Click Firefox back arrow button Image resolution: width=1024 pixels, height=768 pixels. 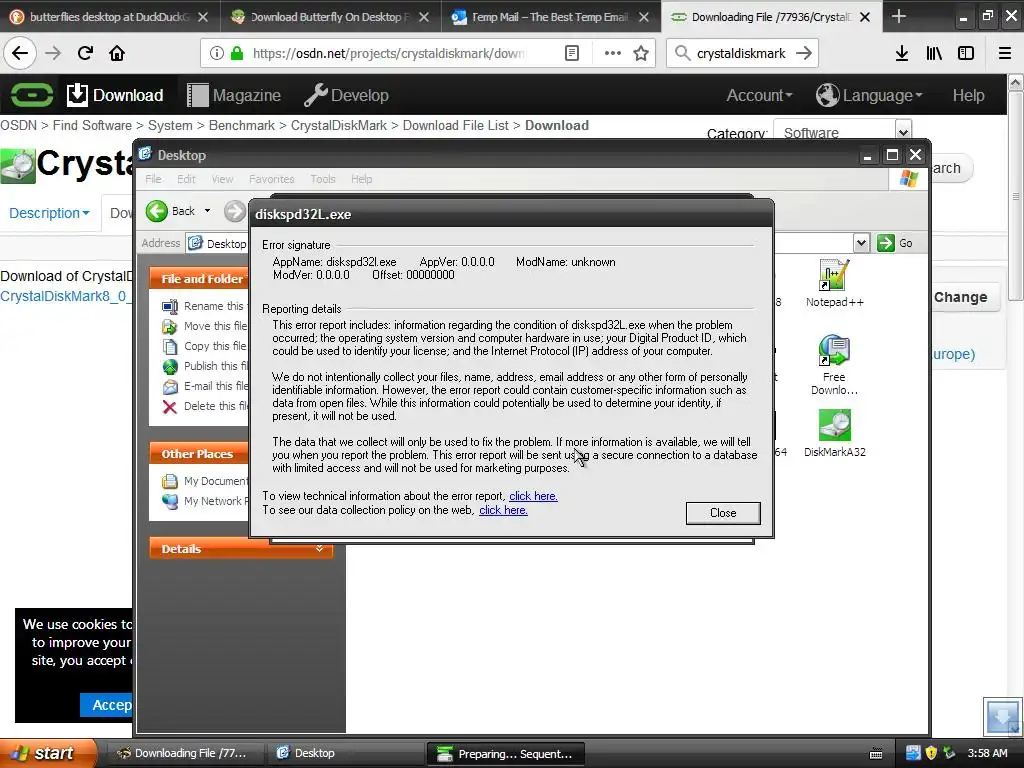pos(20,53)
